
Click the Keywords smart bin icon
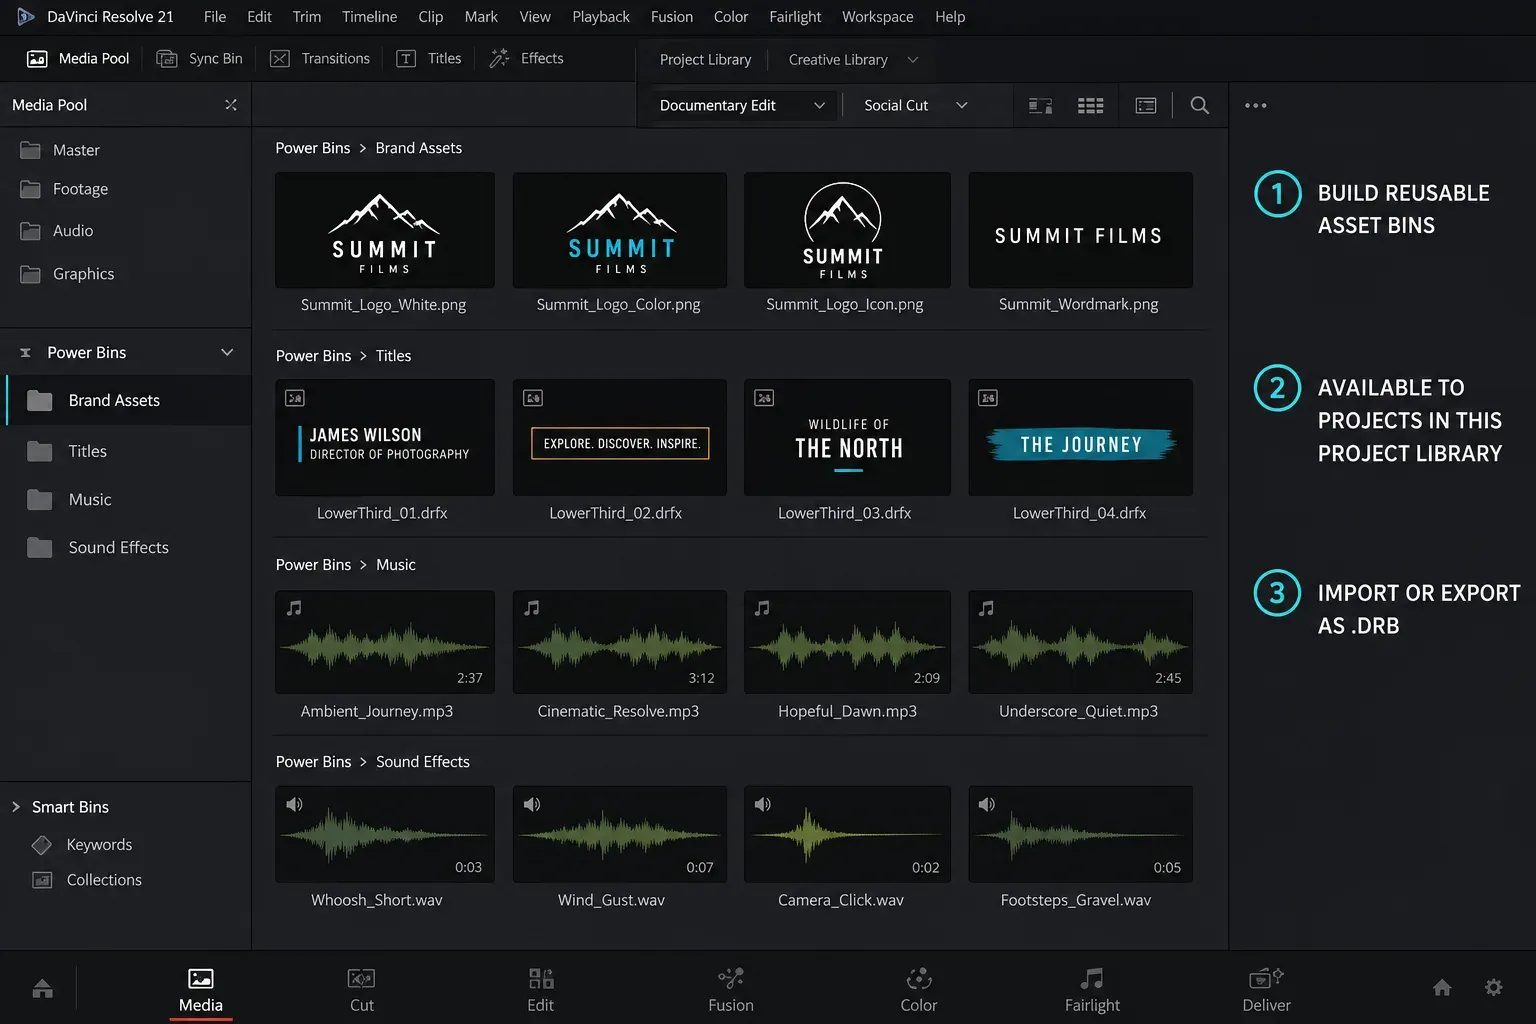tap(42, 845)
